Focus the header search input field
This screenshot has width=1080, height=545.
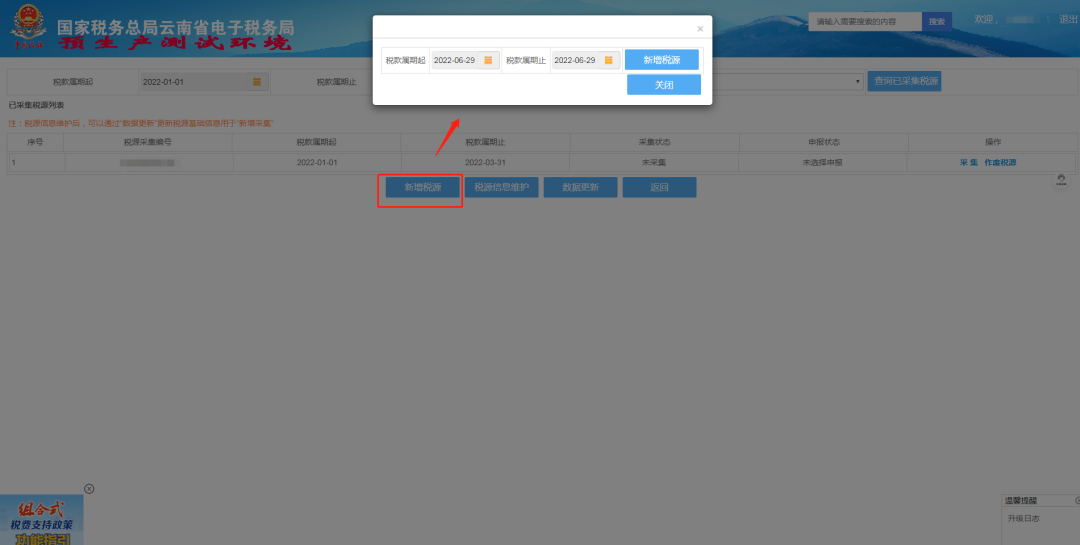[865, 22]
